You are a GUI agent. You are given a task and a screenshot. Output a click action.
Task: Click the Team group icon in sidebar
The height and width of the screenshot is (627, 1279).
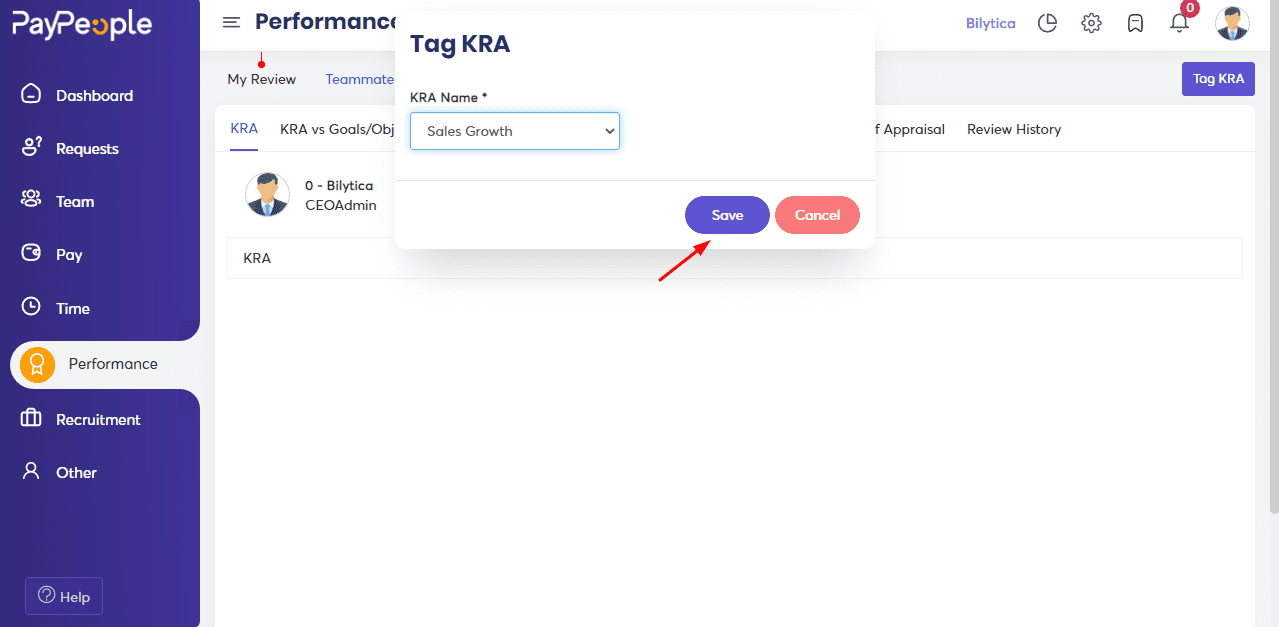coord(31,200)
